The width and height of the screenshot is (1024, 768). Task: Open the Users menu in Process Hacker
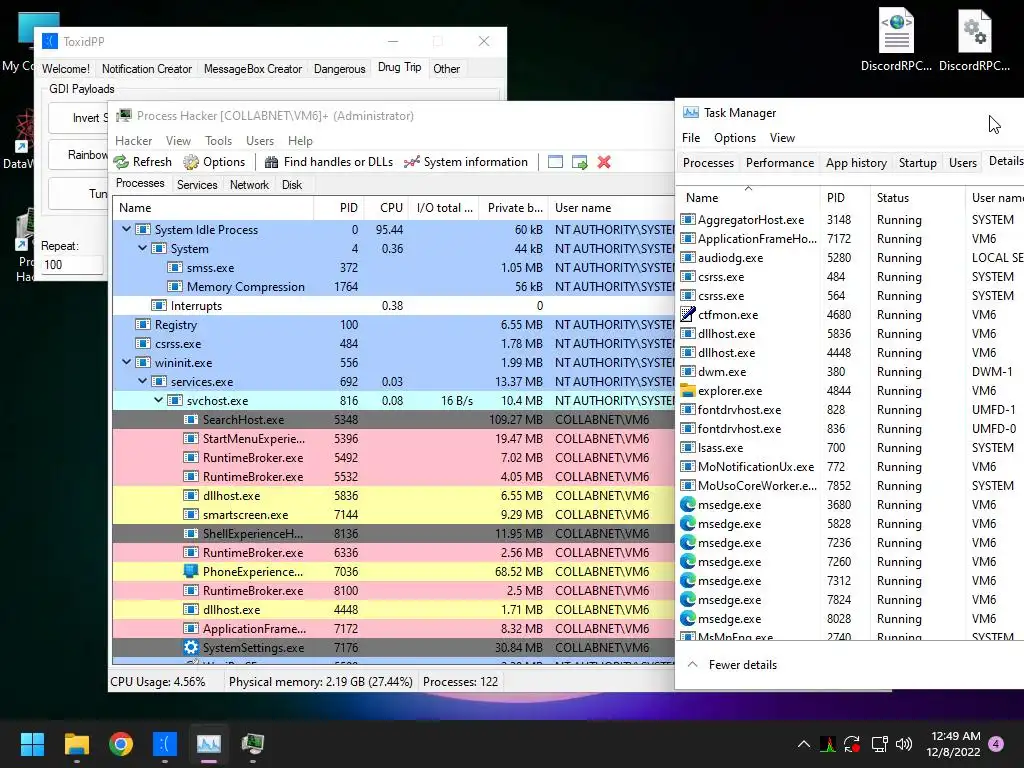point(260,140)
